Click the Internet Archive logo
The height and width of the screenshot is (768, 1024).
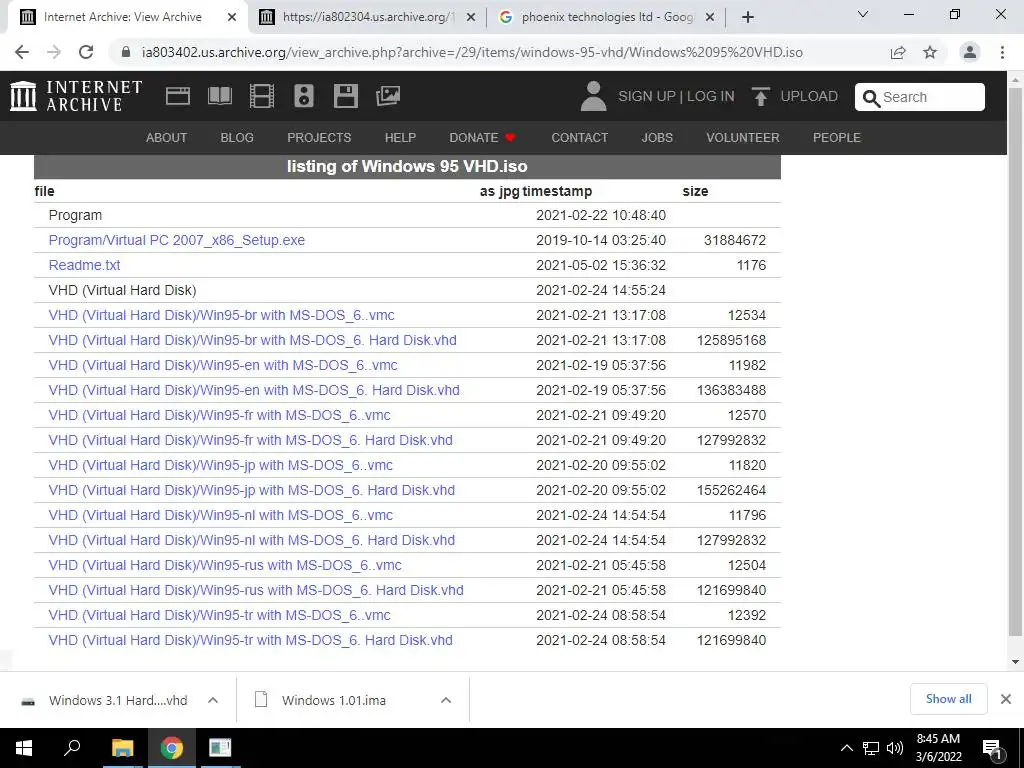(x=76, y=96)
